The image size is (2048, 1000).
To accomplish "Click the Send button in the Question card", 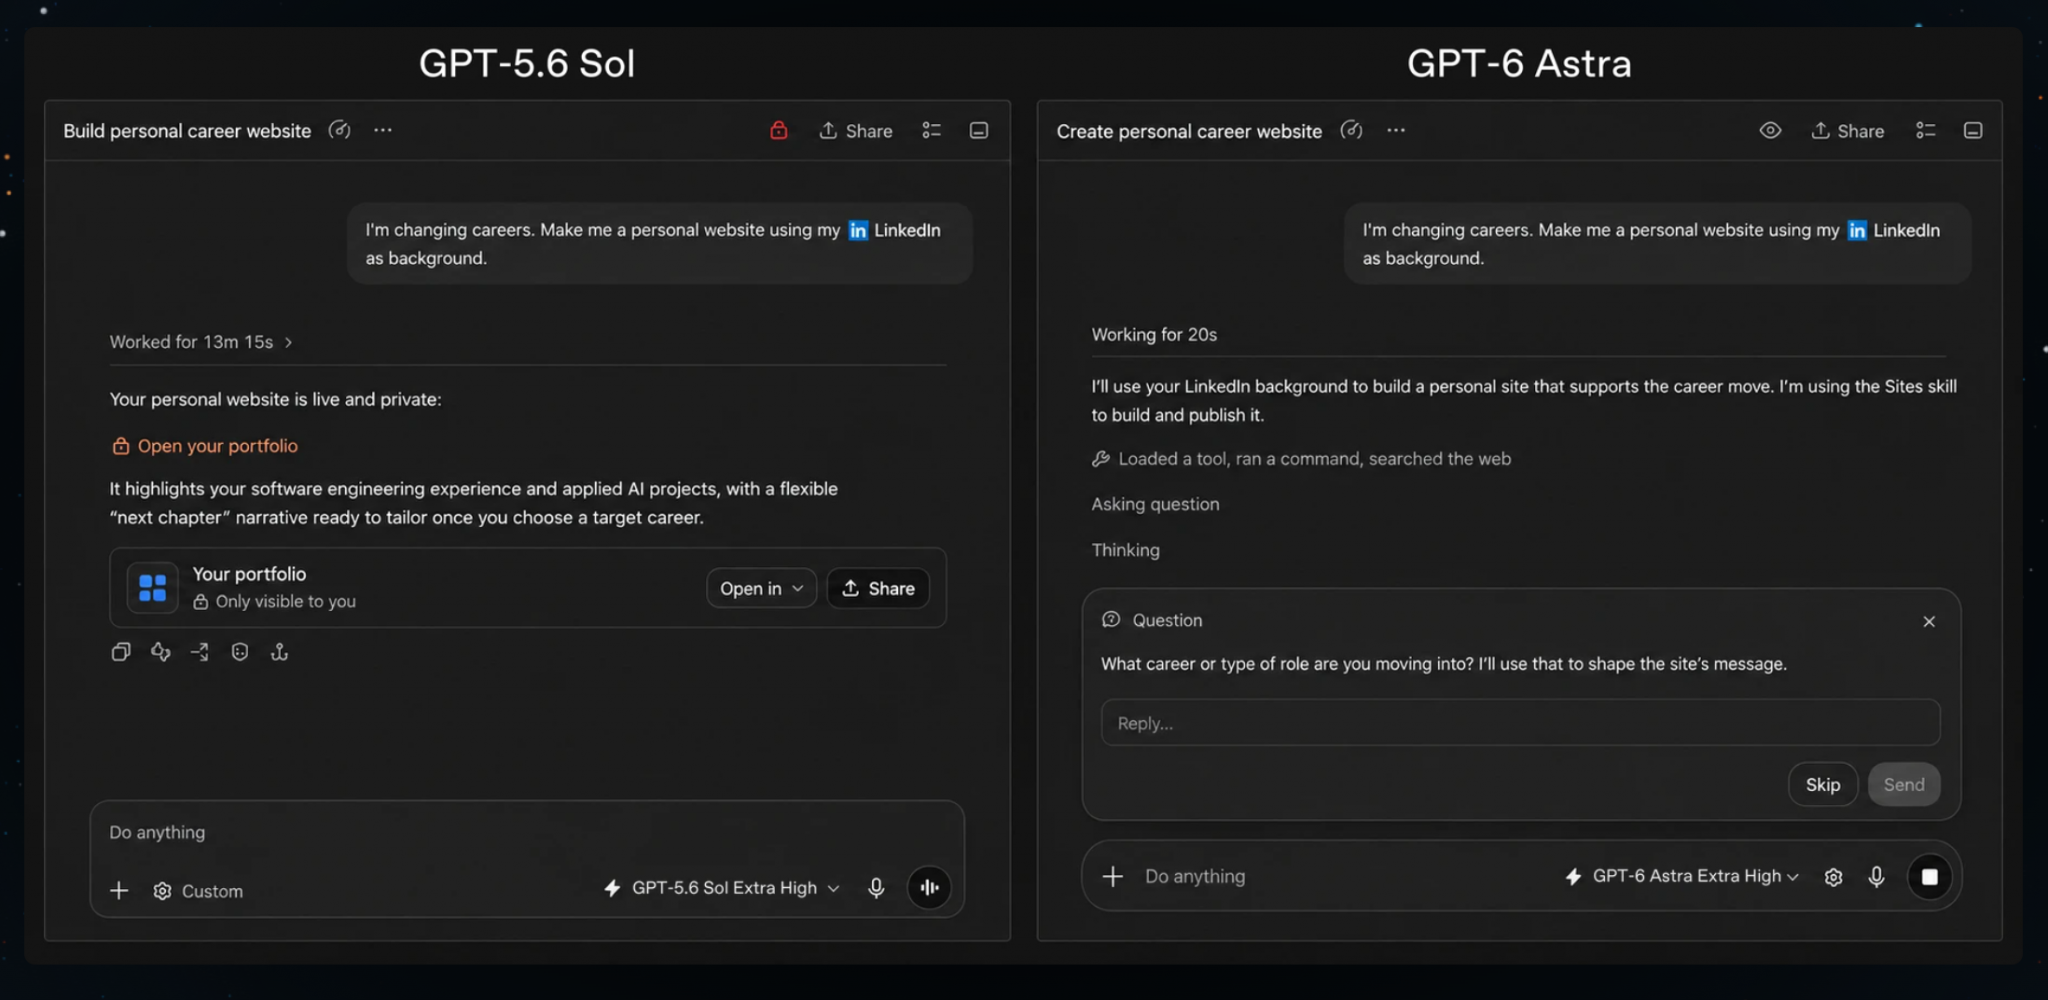I will click(x=1904, y=785).
